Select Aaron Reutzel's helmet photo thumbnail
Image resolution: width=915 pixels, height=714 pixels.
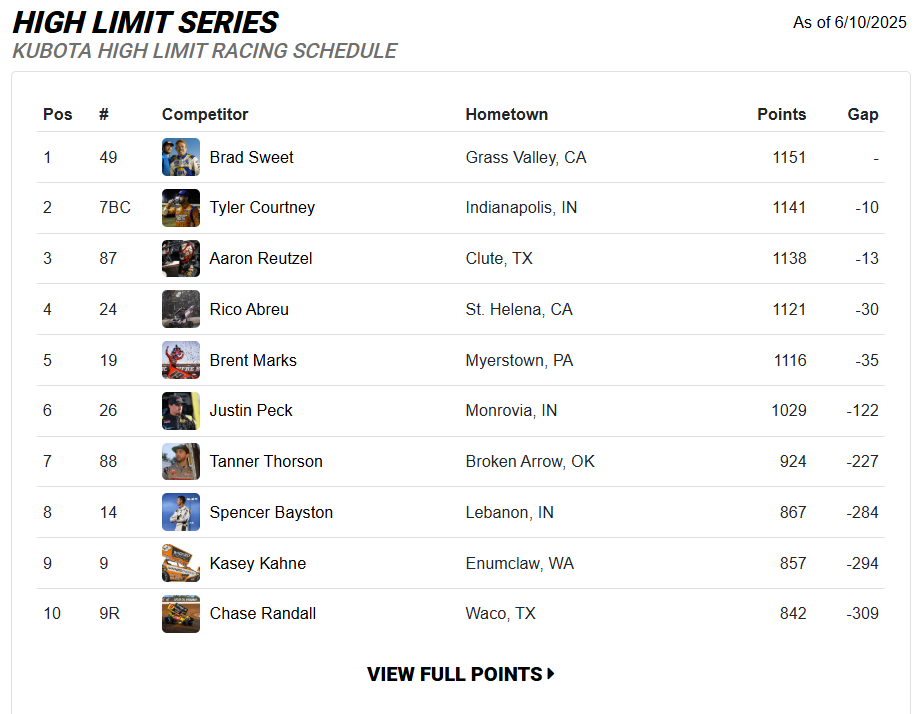(x=181, y=258)
